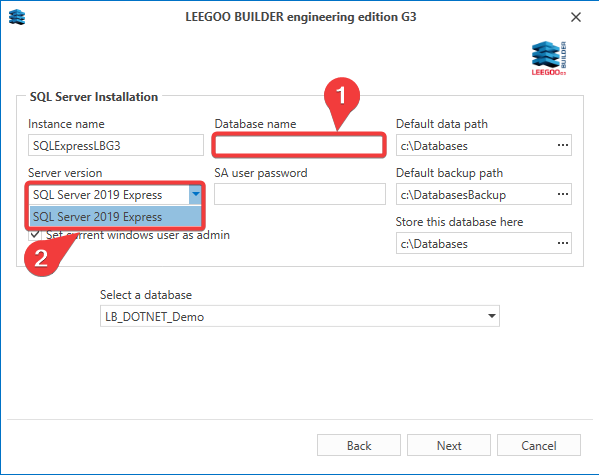The height and width of the screenshot is (475, 599).
Task: Choose SQL Server 2019 Express list option
Action: click(115, 217)
